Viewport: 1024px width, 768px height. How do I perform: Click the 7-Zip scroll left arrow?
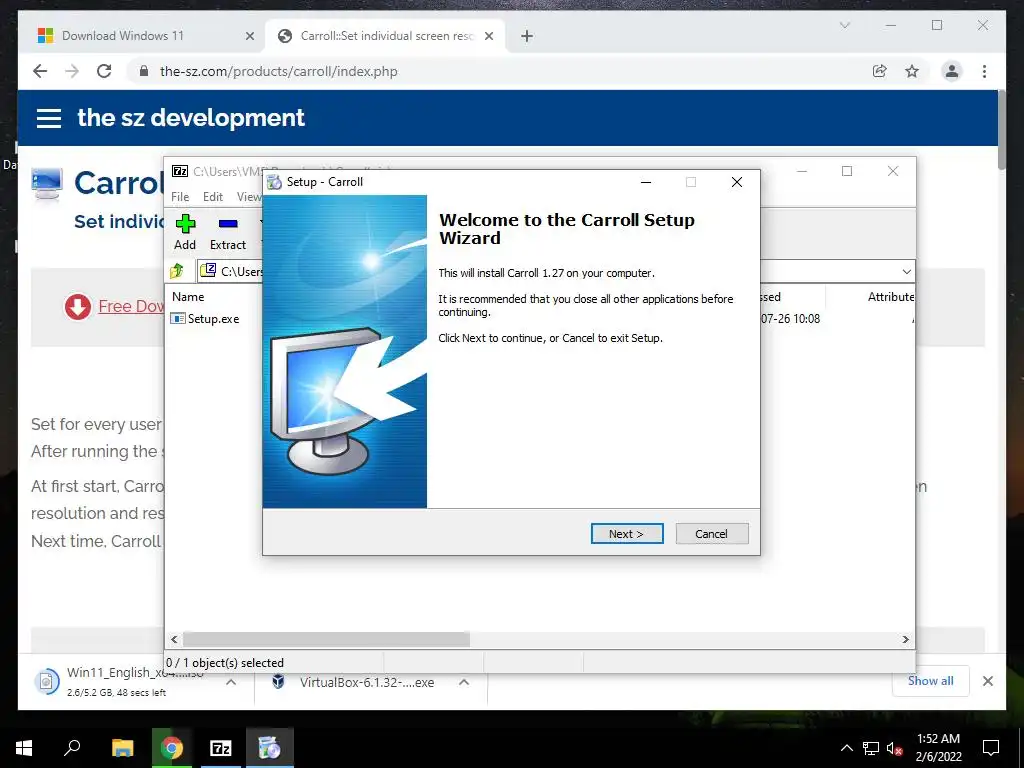click(174, 639)
